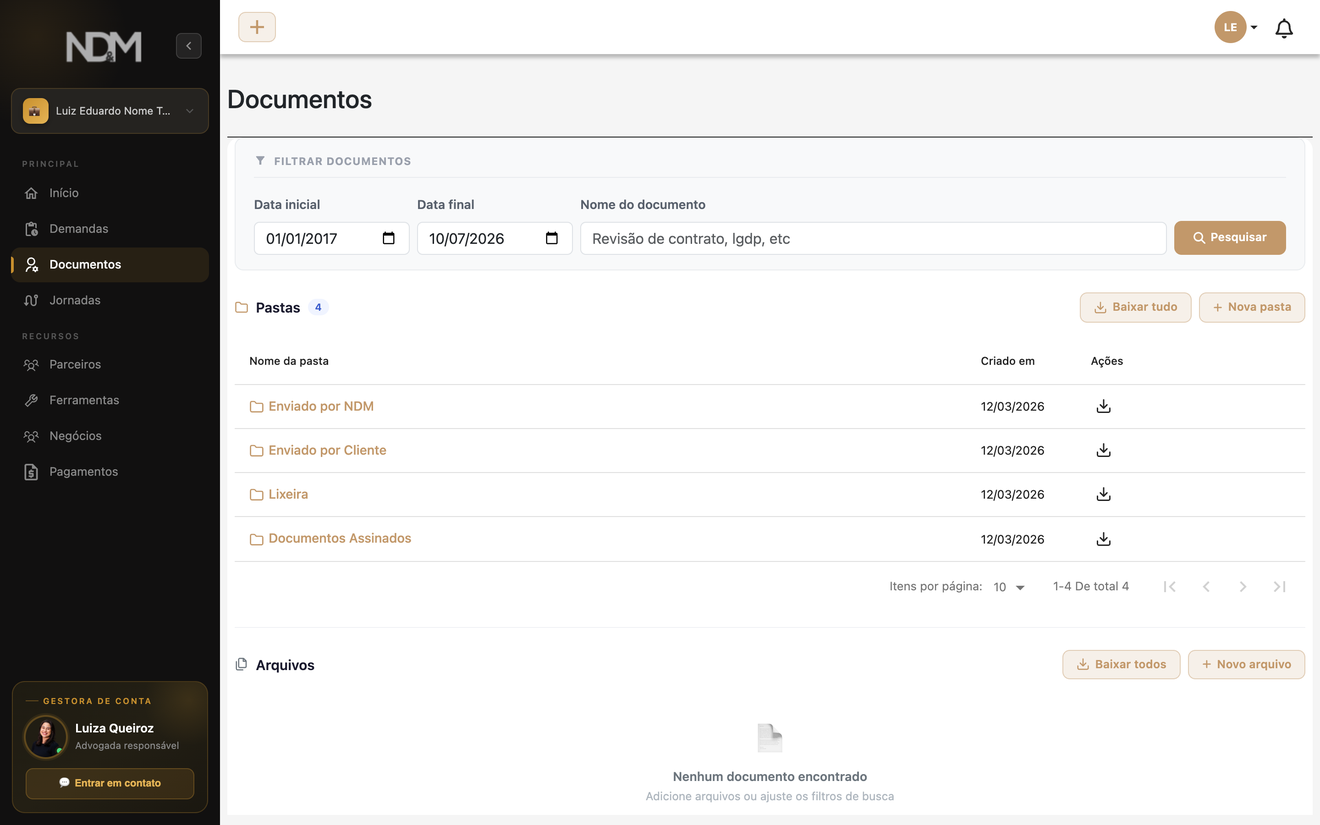
Task: Click the plus button in the top bar
Action: (257, 27)
